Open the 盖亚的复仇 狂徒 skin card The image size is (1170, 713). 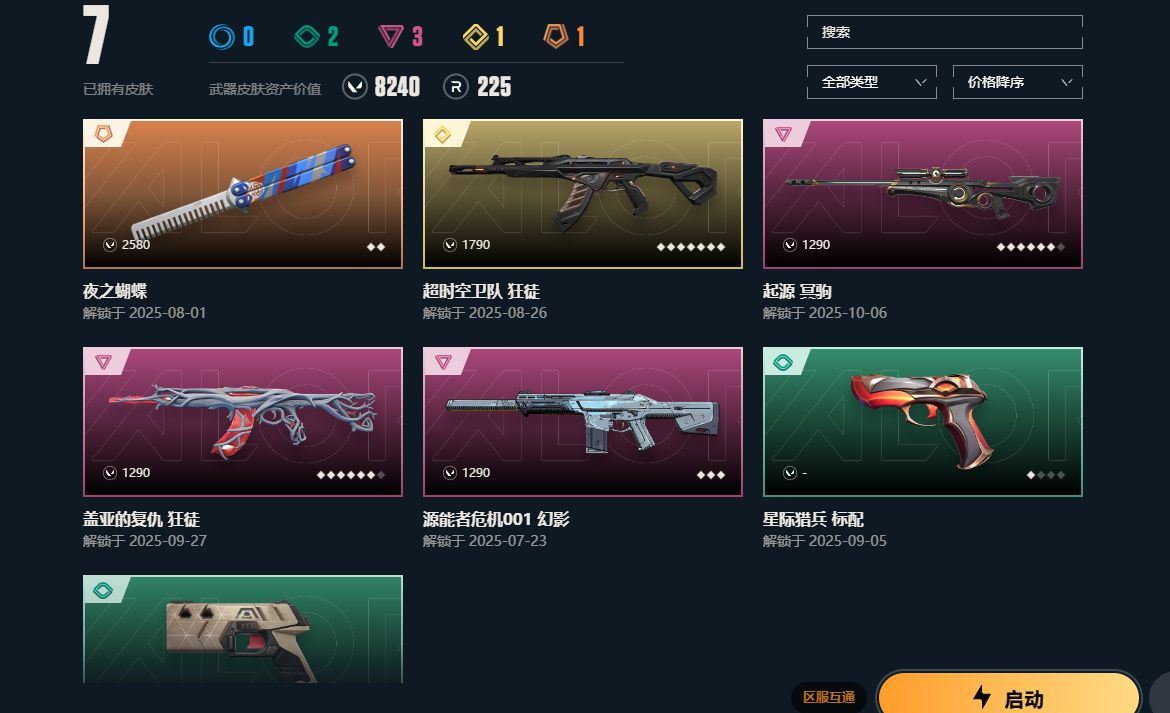(243, 421)
